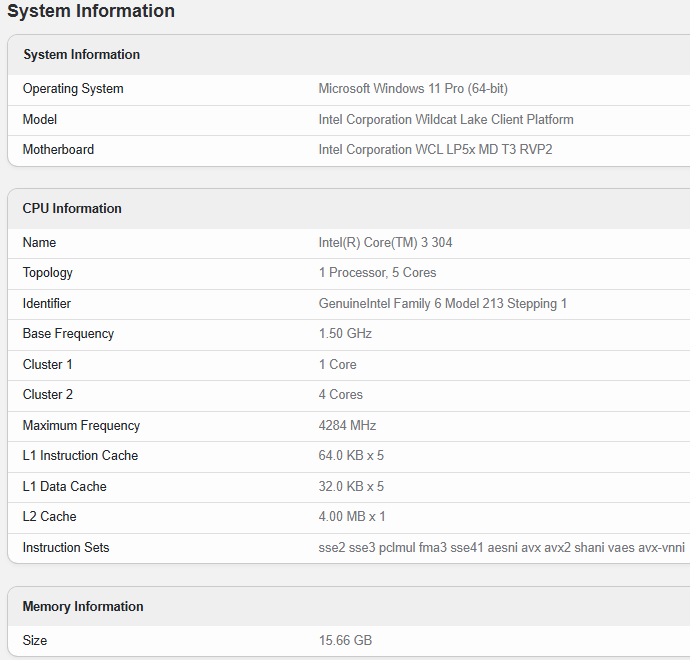Select the Instruction Sets value text
Screen dimensions: 690x660
pyautogui.click(x=501, y=548)
